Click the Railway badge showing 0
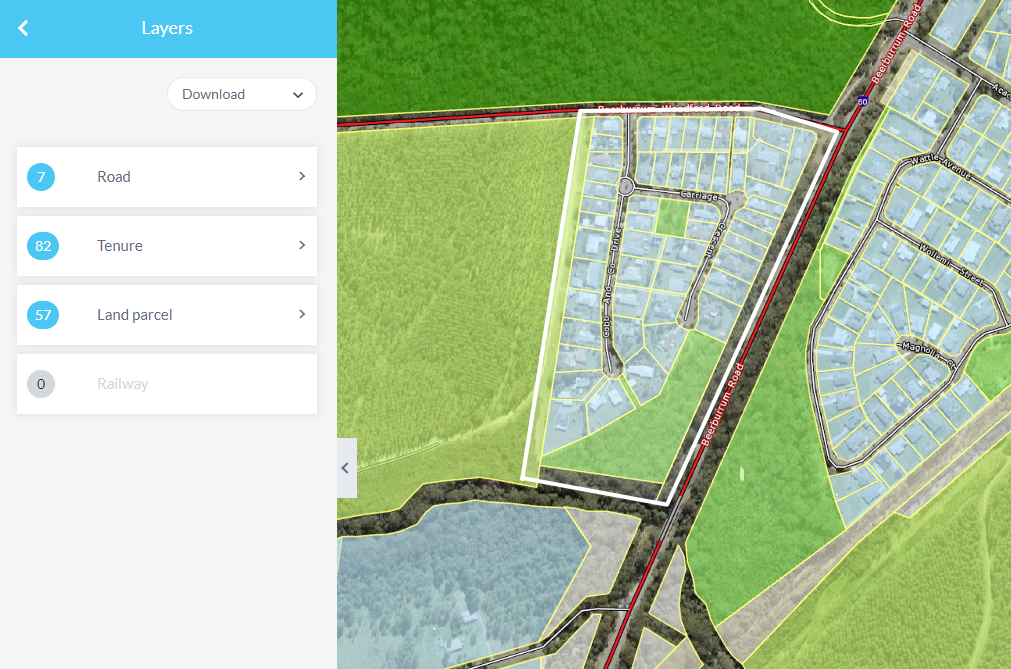The image size is (1011, 669). click(41, 384)
